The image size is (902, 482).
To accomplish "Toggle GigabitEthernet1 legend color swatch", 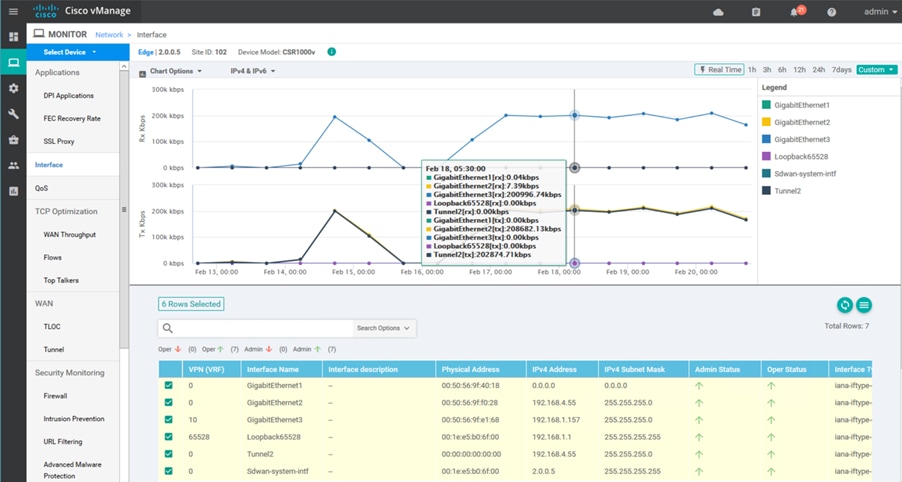I will (x=766, y=105).
